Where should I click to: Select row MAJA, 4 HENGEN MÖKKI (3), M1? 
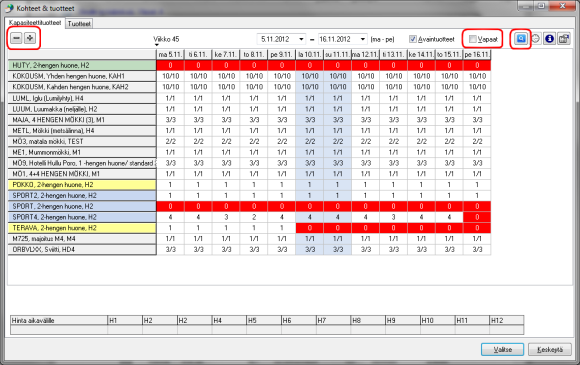click(x=82, y=119)
